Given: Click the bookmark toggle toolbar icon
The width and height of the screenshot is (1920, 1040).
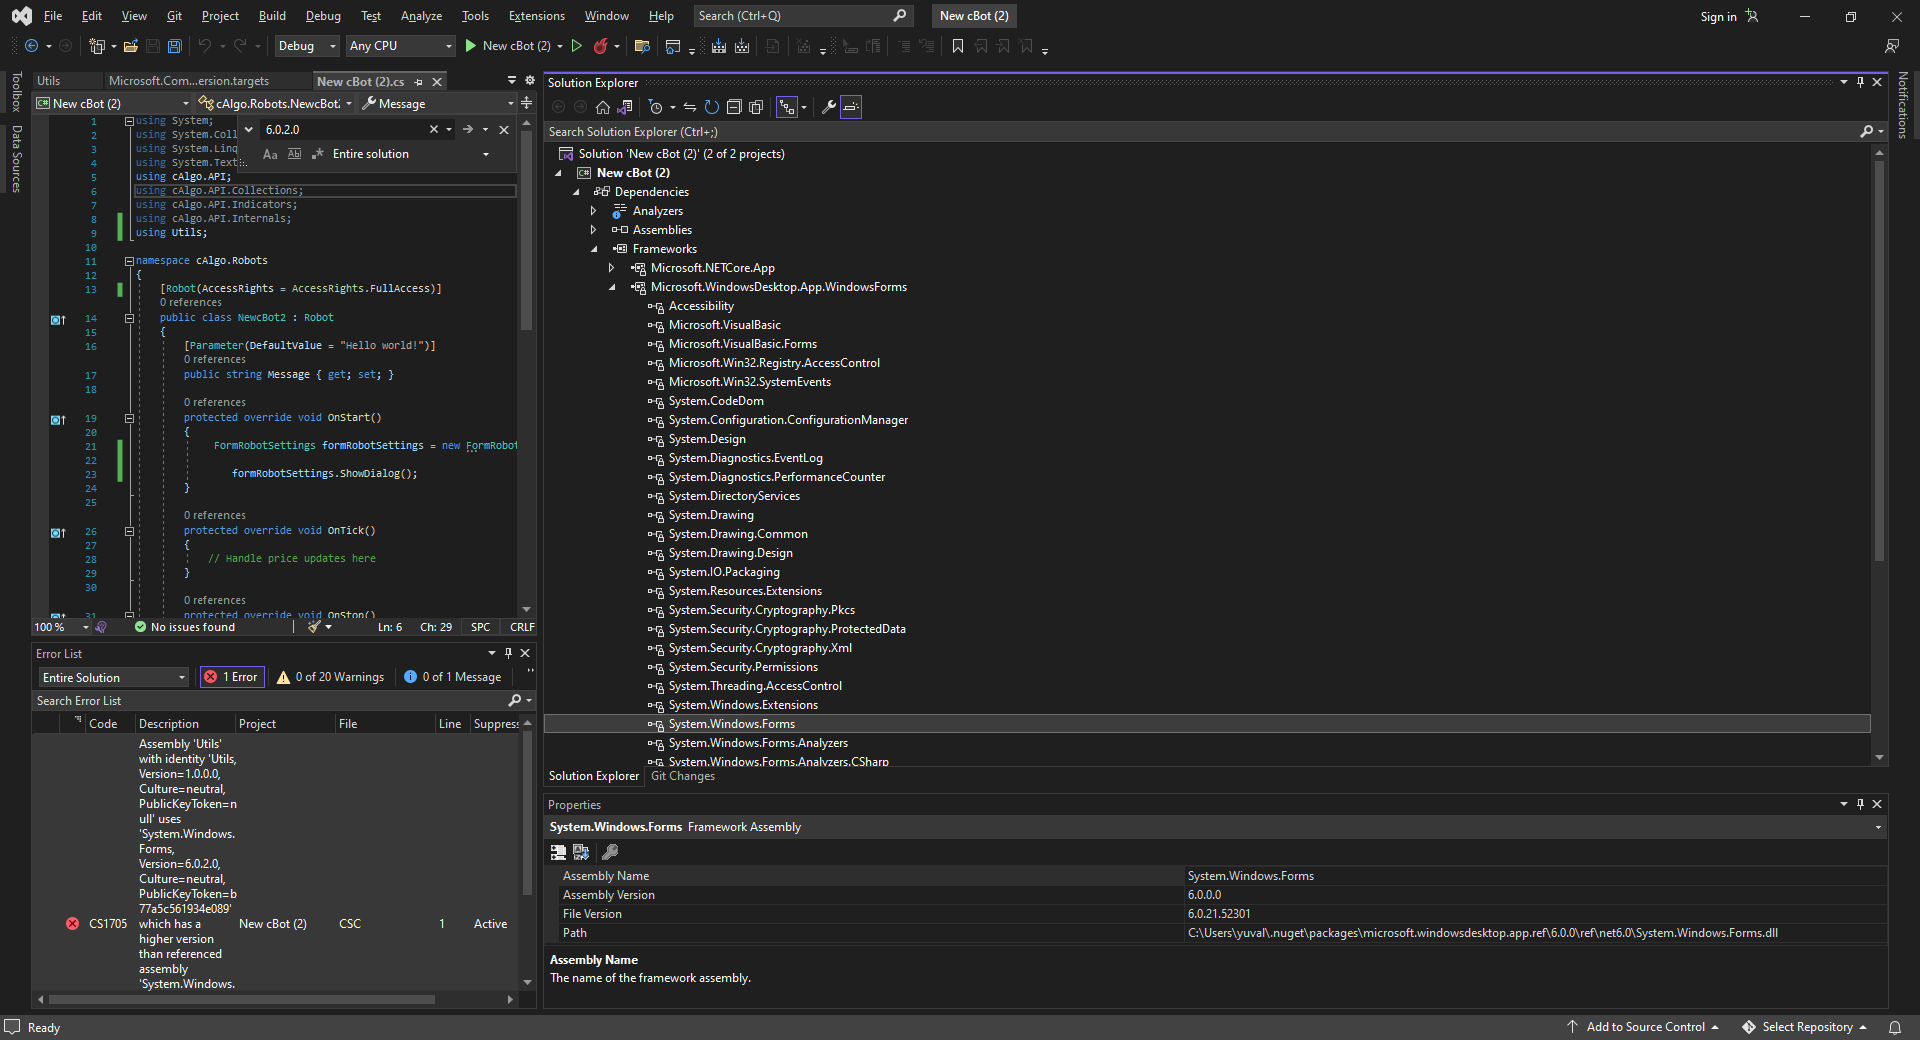Looking at the screenshot, I should coord(957,46).
